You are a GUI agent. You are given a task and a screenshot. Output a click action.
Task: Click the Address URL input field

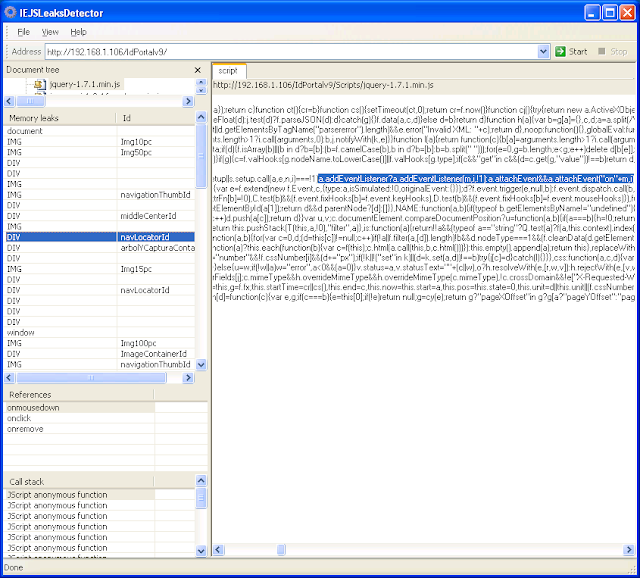click(291, 51)
